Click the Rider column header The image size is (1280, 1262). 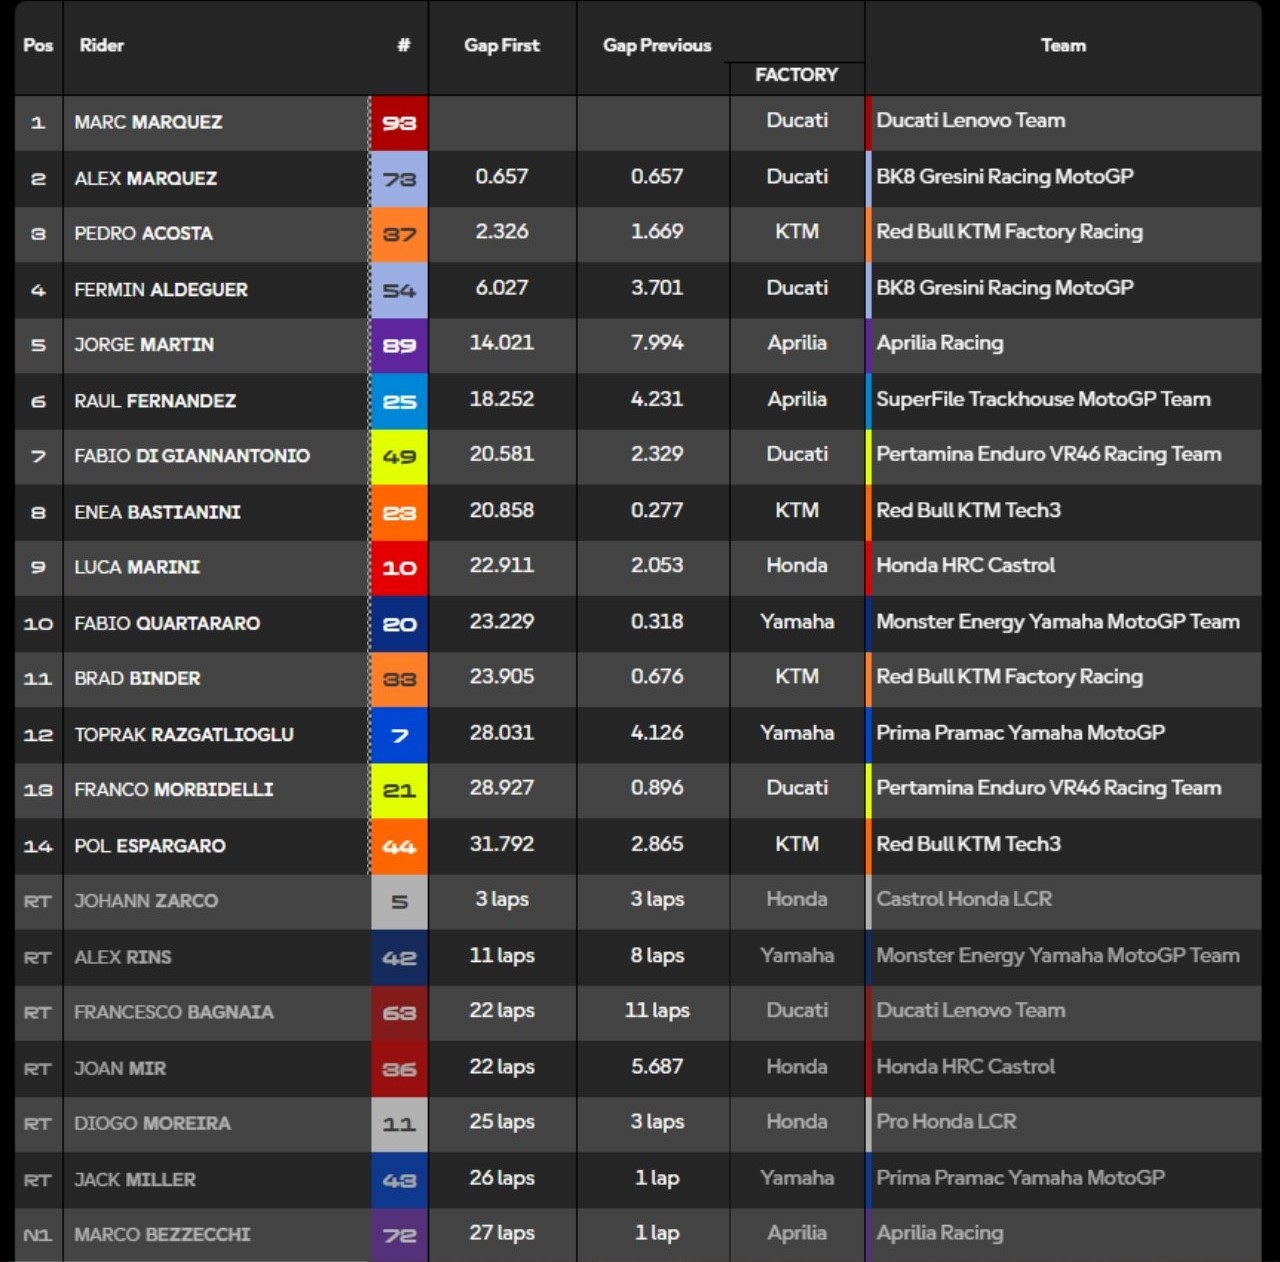[102, 45]
